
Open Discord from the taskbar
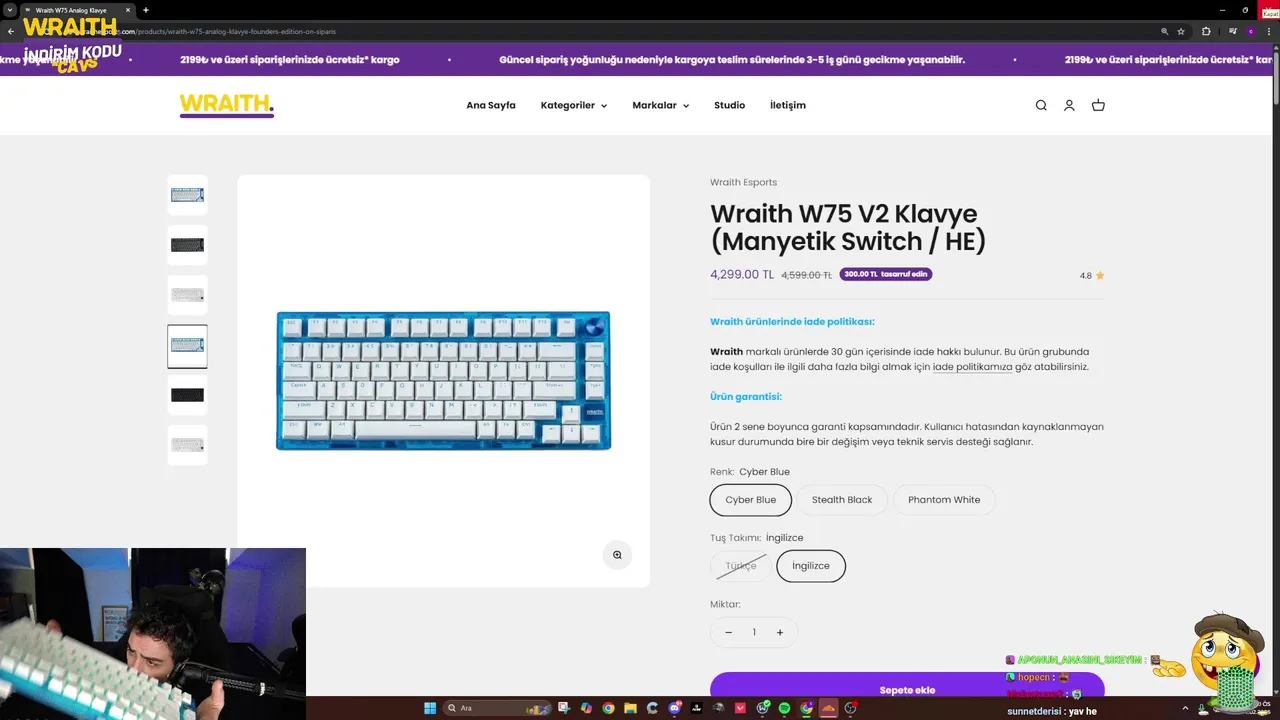point(675,708)
